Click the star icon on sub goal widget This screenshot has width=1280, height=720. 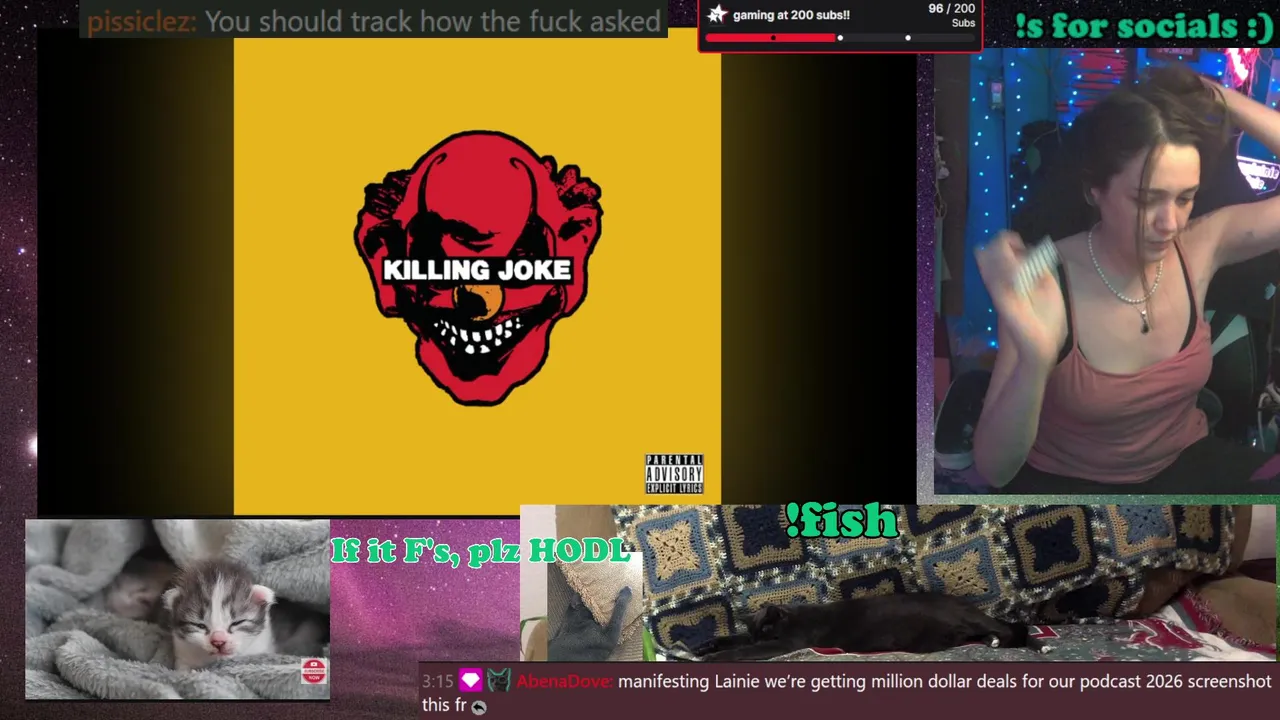[716, 14]
